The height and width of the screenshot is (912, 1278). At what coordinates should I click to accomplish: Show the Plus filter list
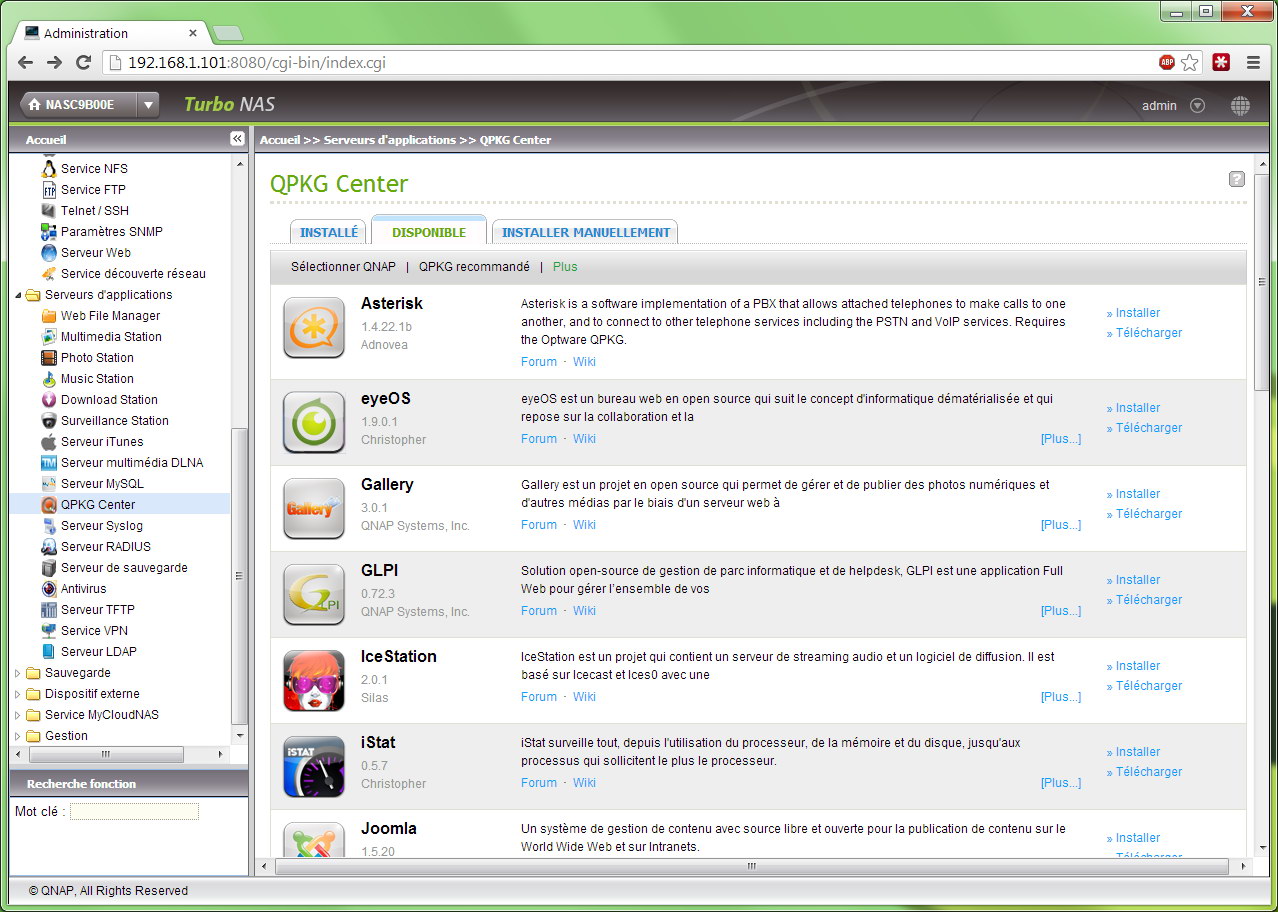point(565,267)
